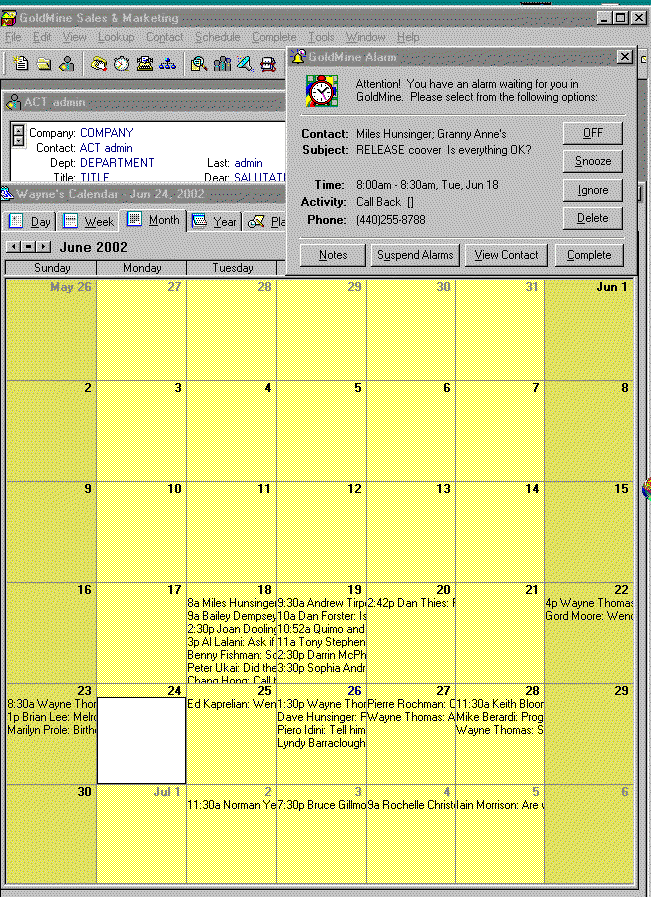Click the magnifier search toolbar icon
Screen dimensions: 651x897
[199, 63]
